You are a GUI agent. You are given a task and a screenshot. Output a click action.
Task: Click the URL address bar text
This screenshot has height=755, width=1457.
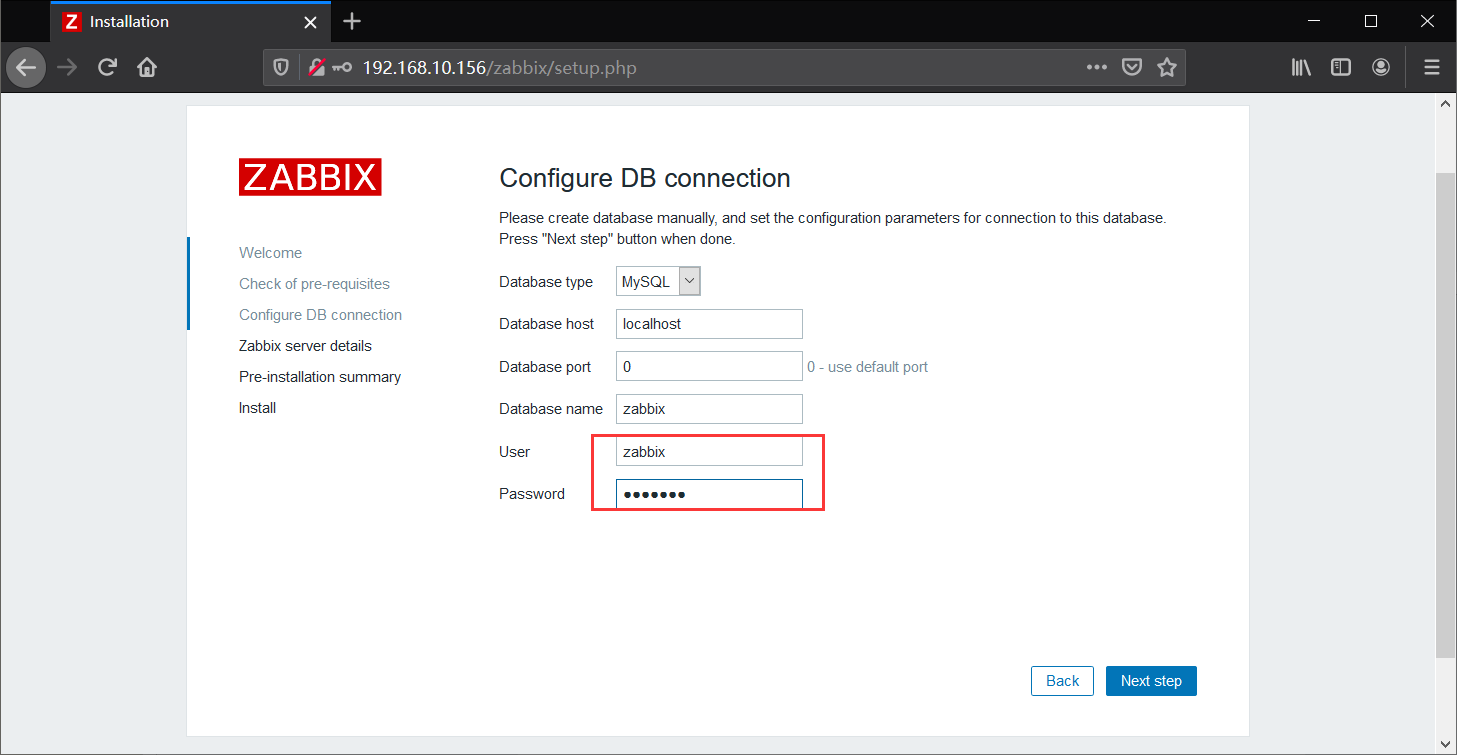[x=499, y=68]
